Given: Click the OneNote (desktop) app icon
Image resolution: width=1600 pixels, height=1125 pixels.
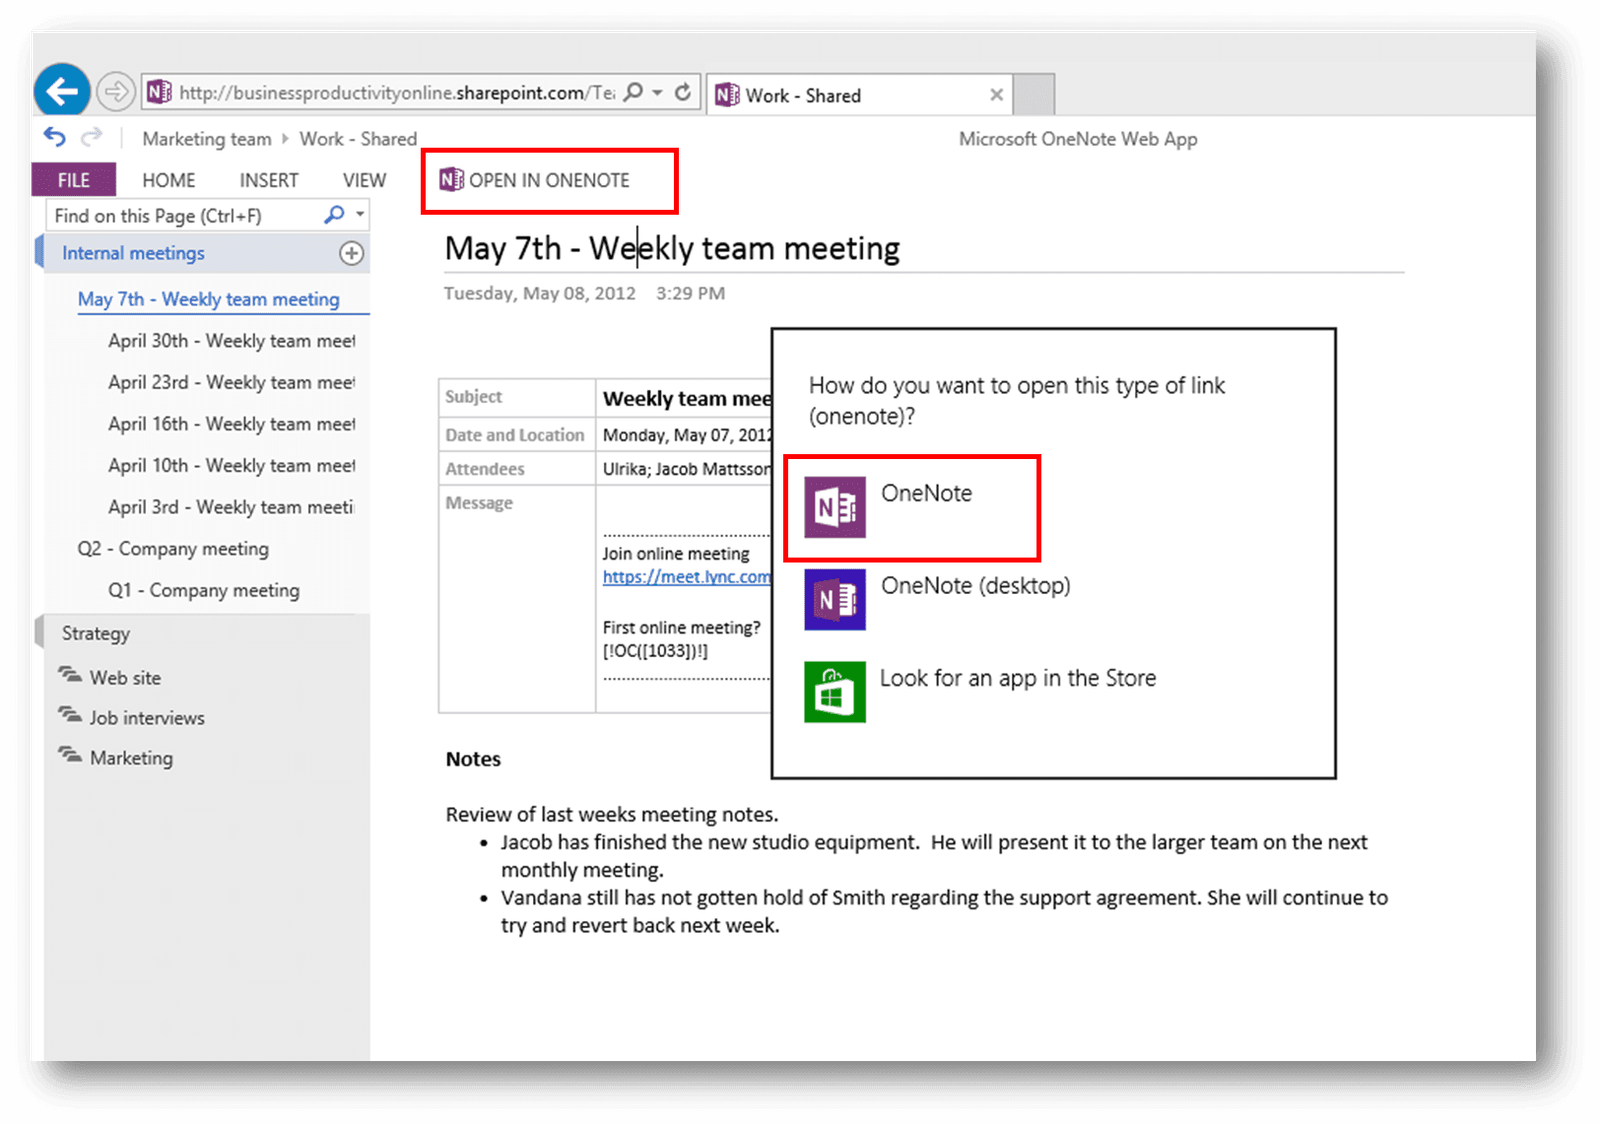Looking at the screenshot, I should point(835,600).
